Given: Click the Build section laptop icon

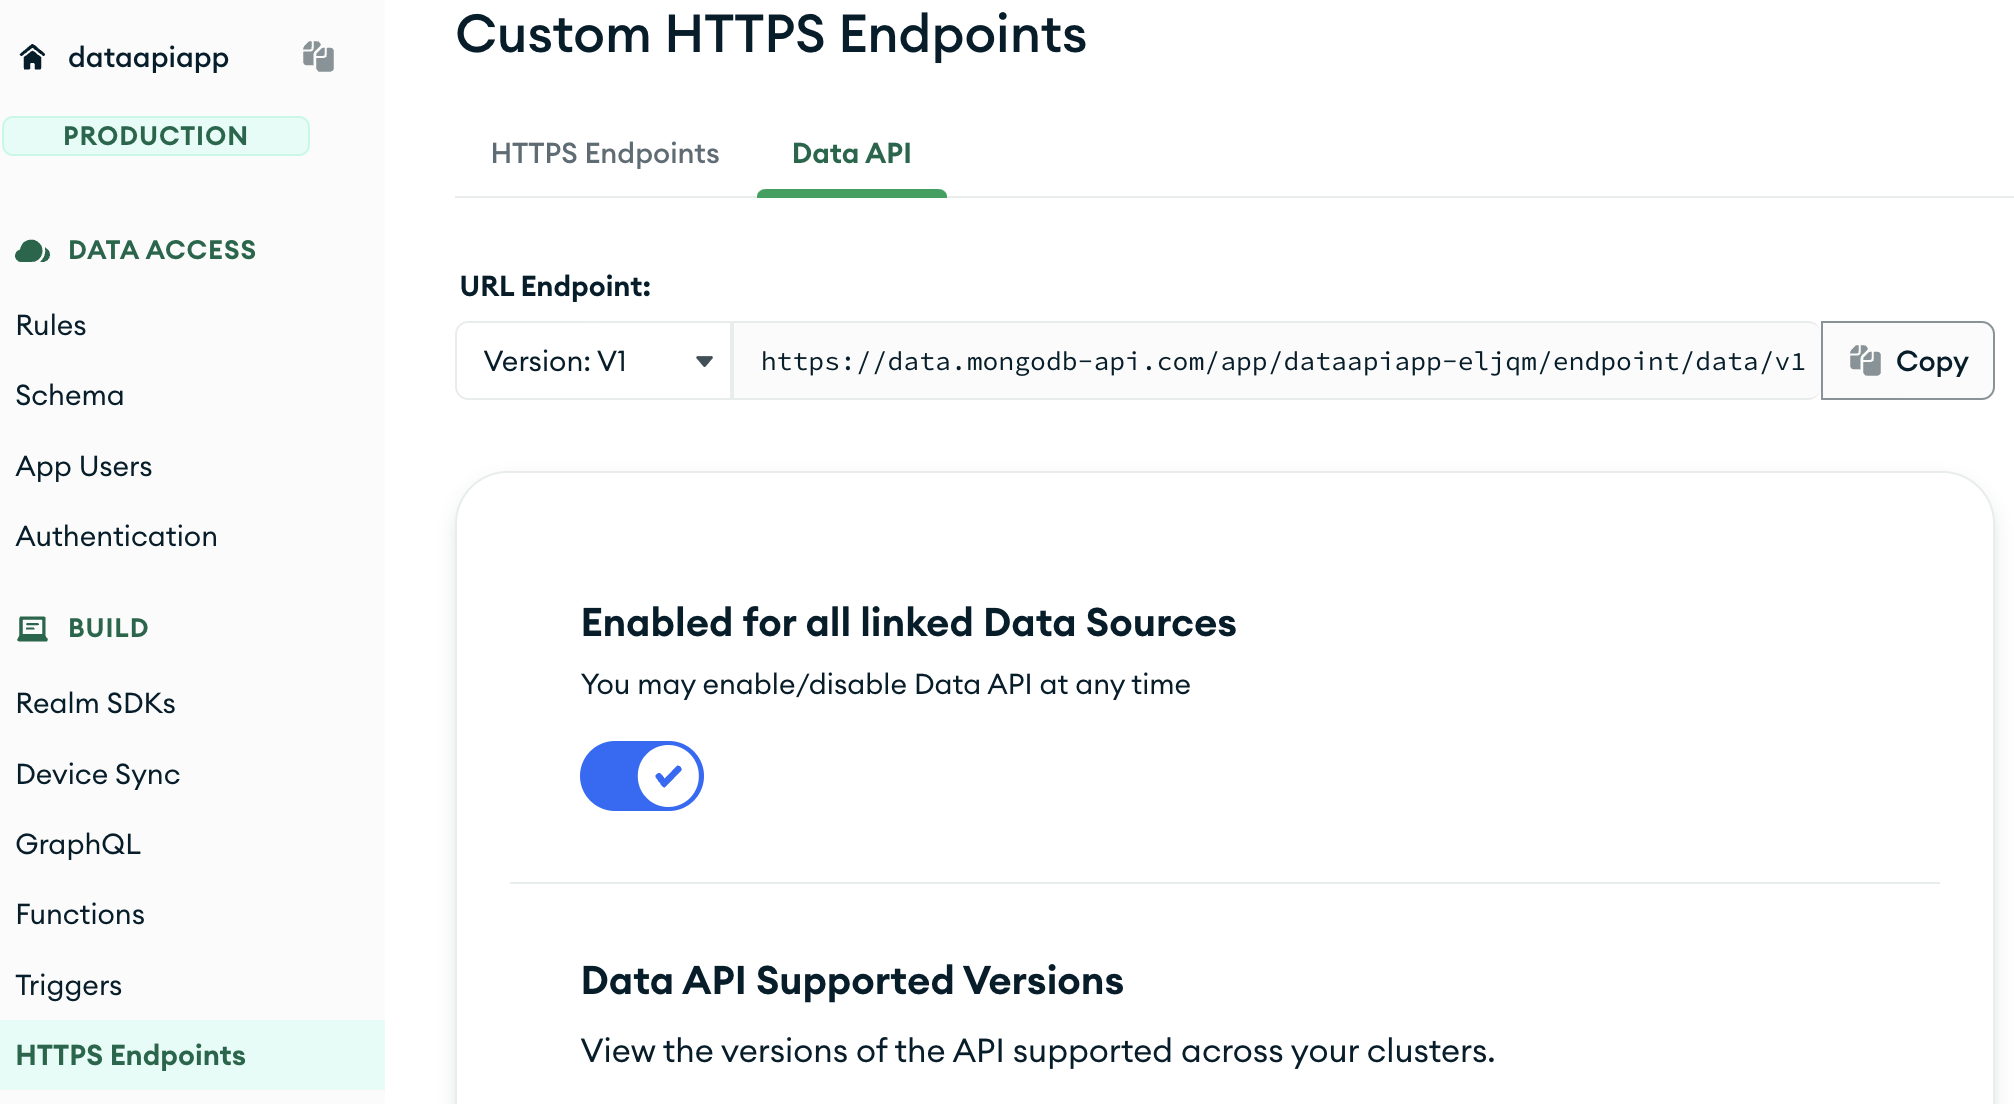Looking at the screenshot, I should click(x=32, y=628).
